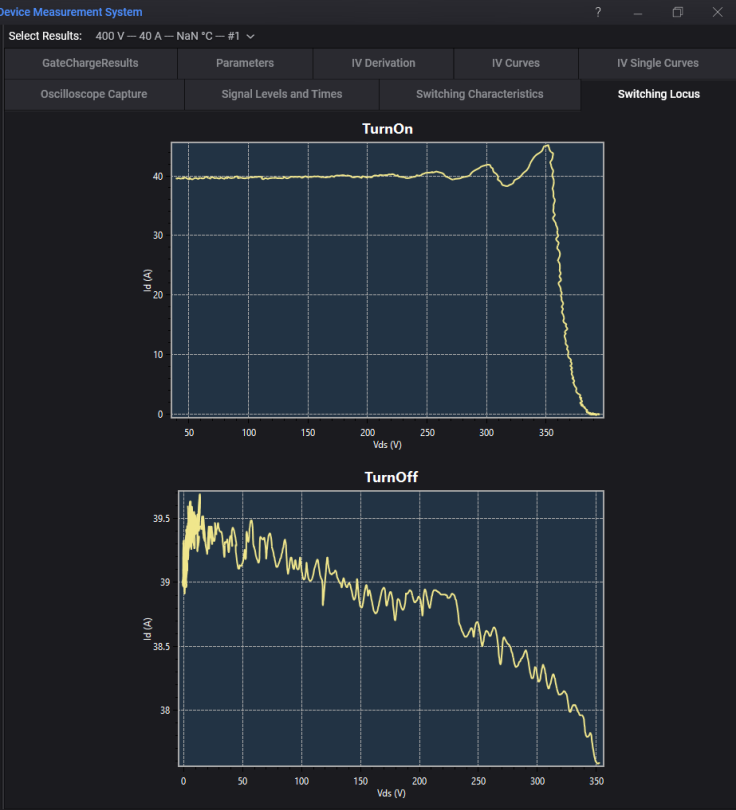
Task: Click the TurnOff chart title
Action: coord(391,477)
